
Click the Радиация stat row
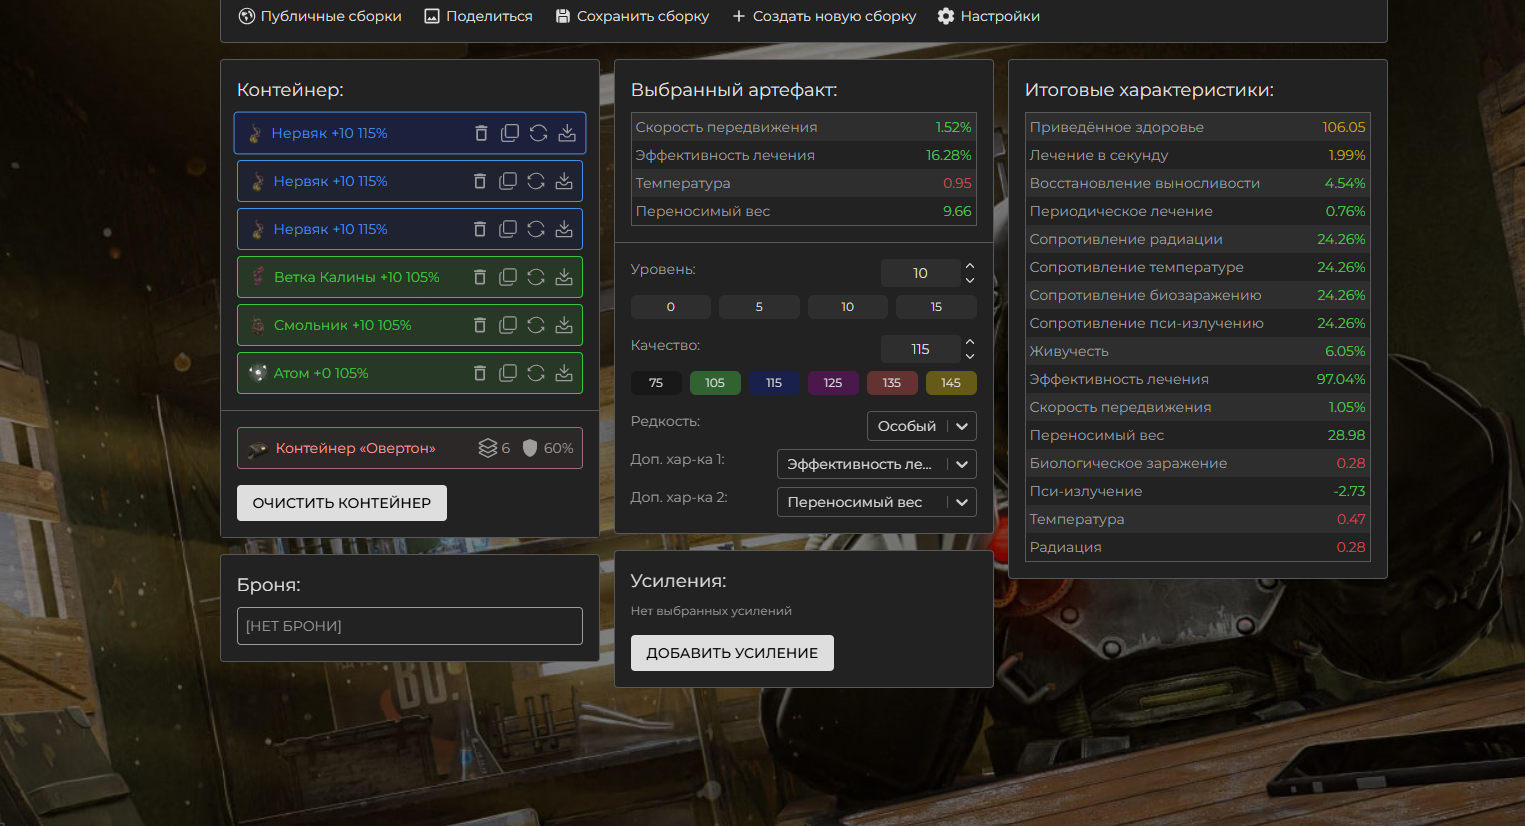click(1198, 547)
